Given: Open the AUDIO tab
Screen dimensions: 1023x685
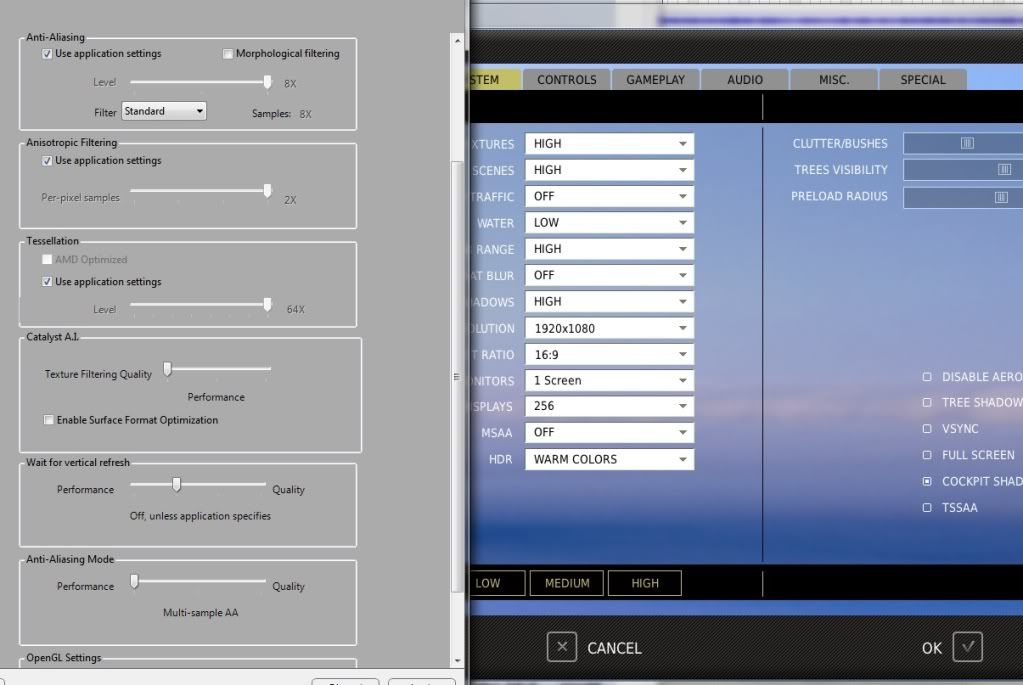Looking at the screenshot, I should point(744,80).
